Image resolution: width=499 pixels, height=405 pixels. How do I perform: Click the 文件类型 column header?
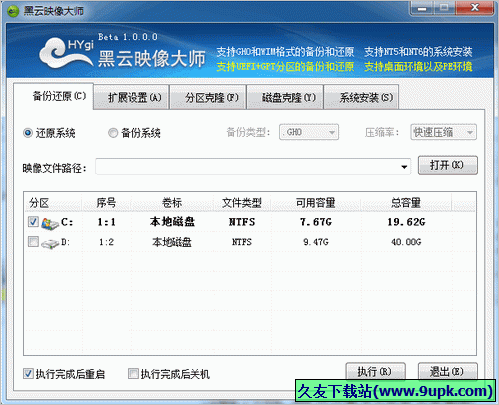[x=242, y=202]
